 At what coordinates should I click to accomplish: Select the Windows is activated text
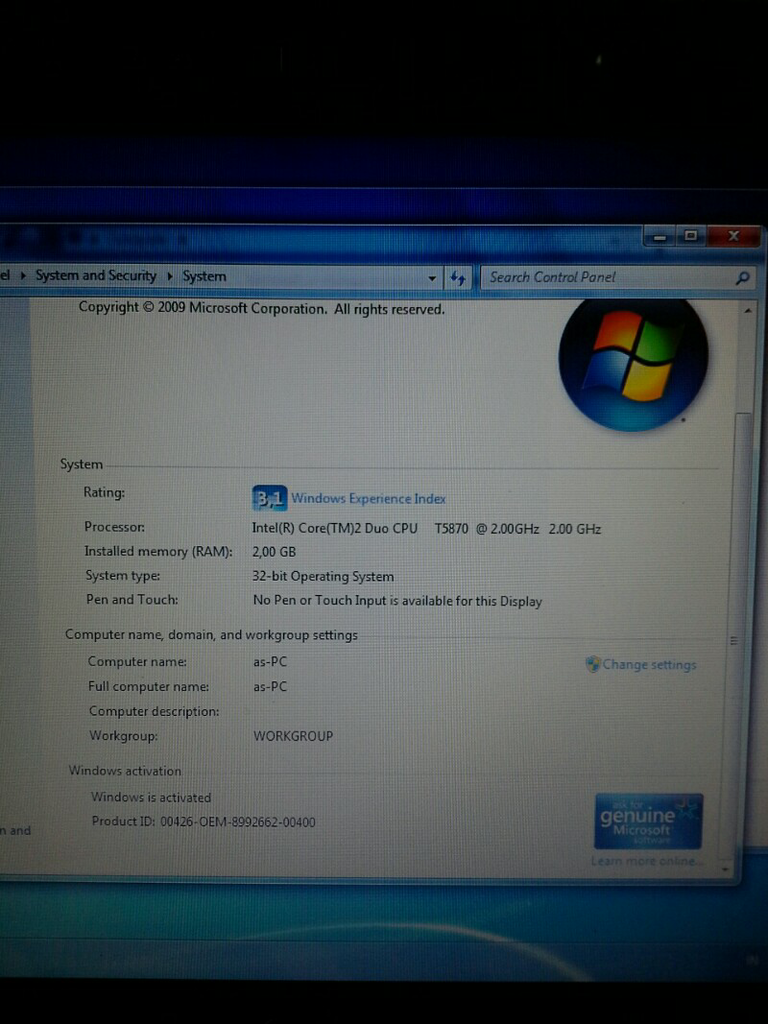click(x=152, y=797)
